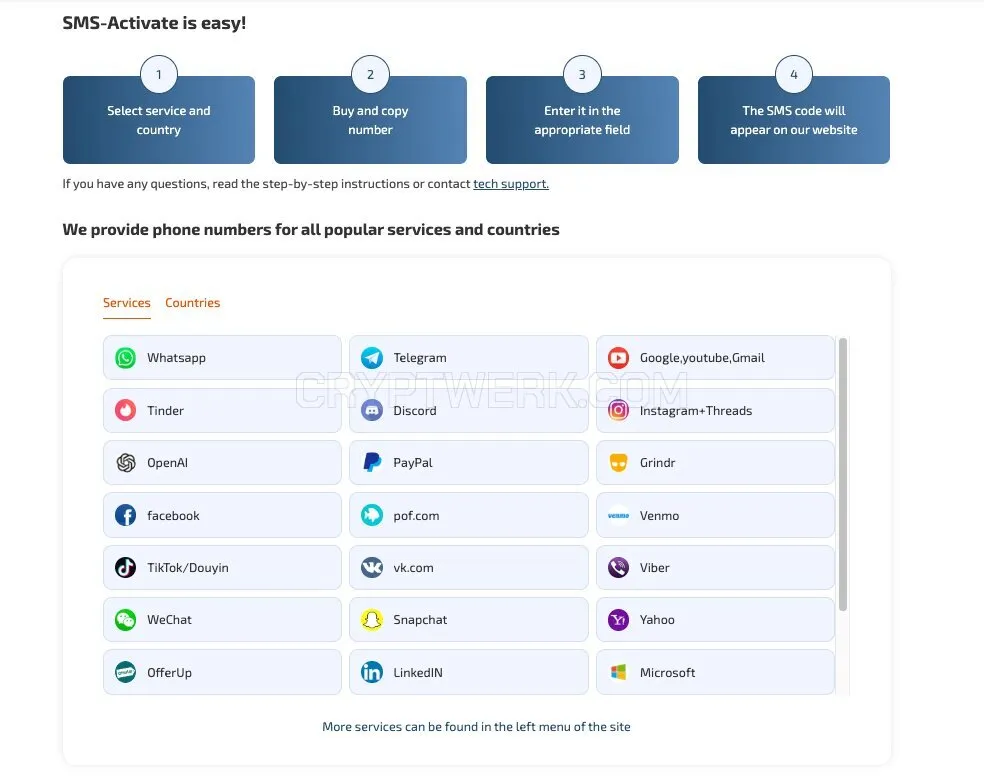
Task: Click the Telegram paper plane icon
Action: pyautogui.click(x=372, y=358)
